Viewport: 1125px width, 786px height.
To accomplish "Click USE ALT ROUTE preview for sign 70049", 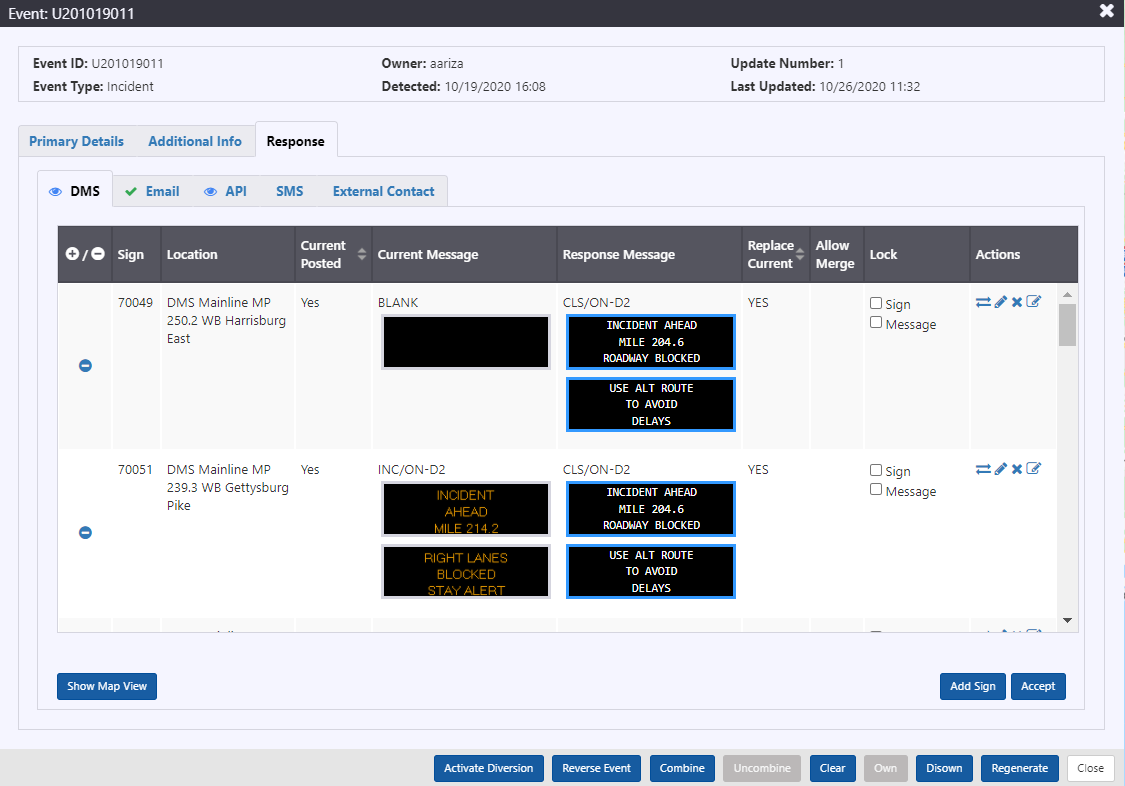I will [x=651, y=404].
